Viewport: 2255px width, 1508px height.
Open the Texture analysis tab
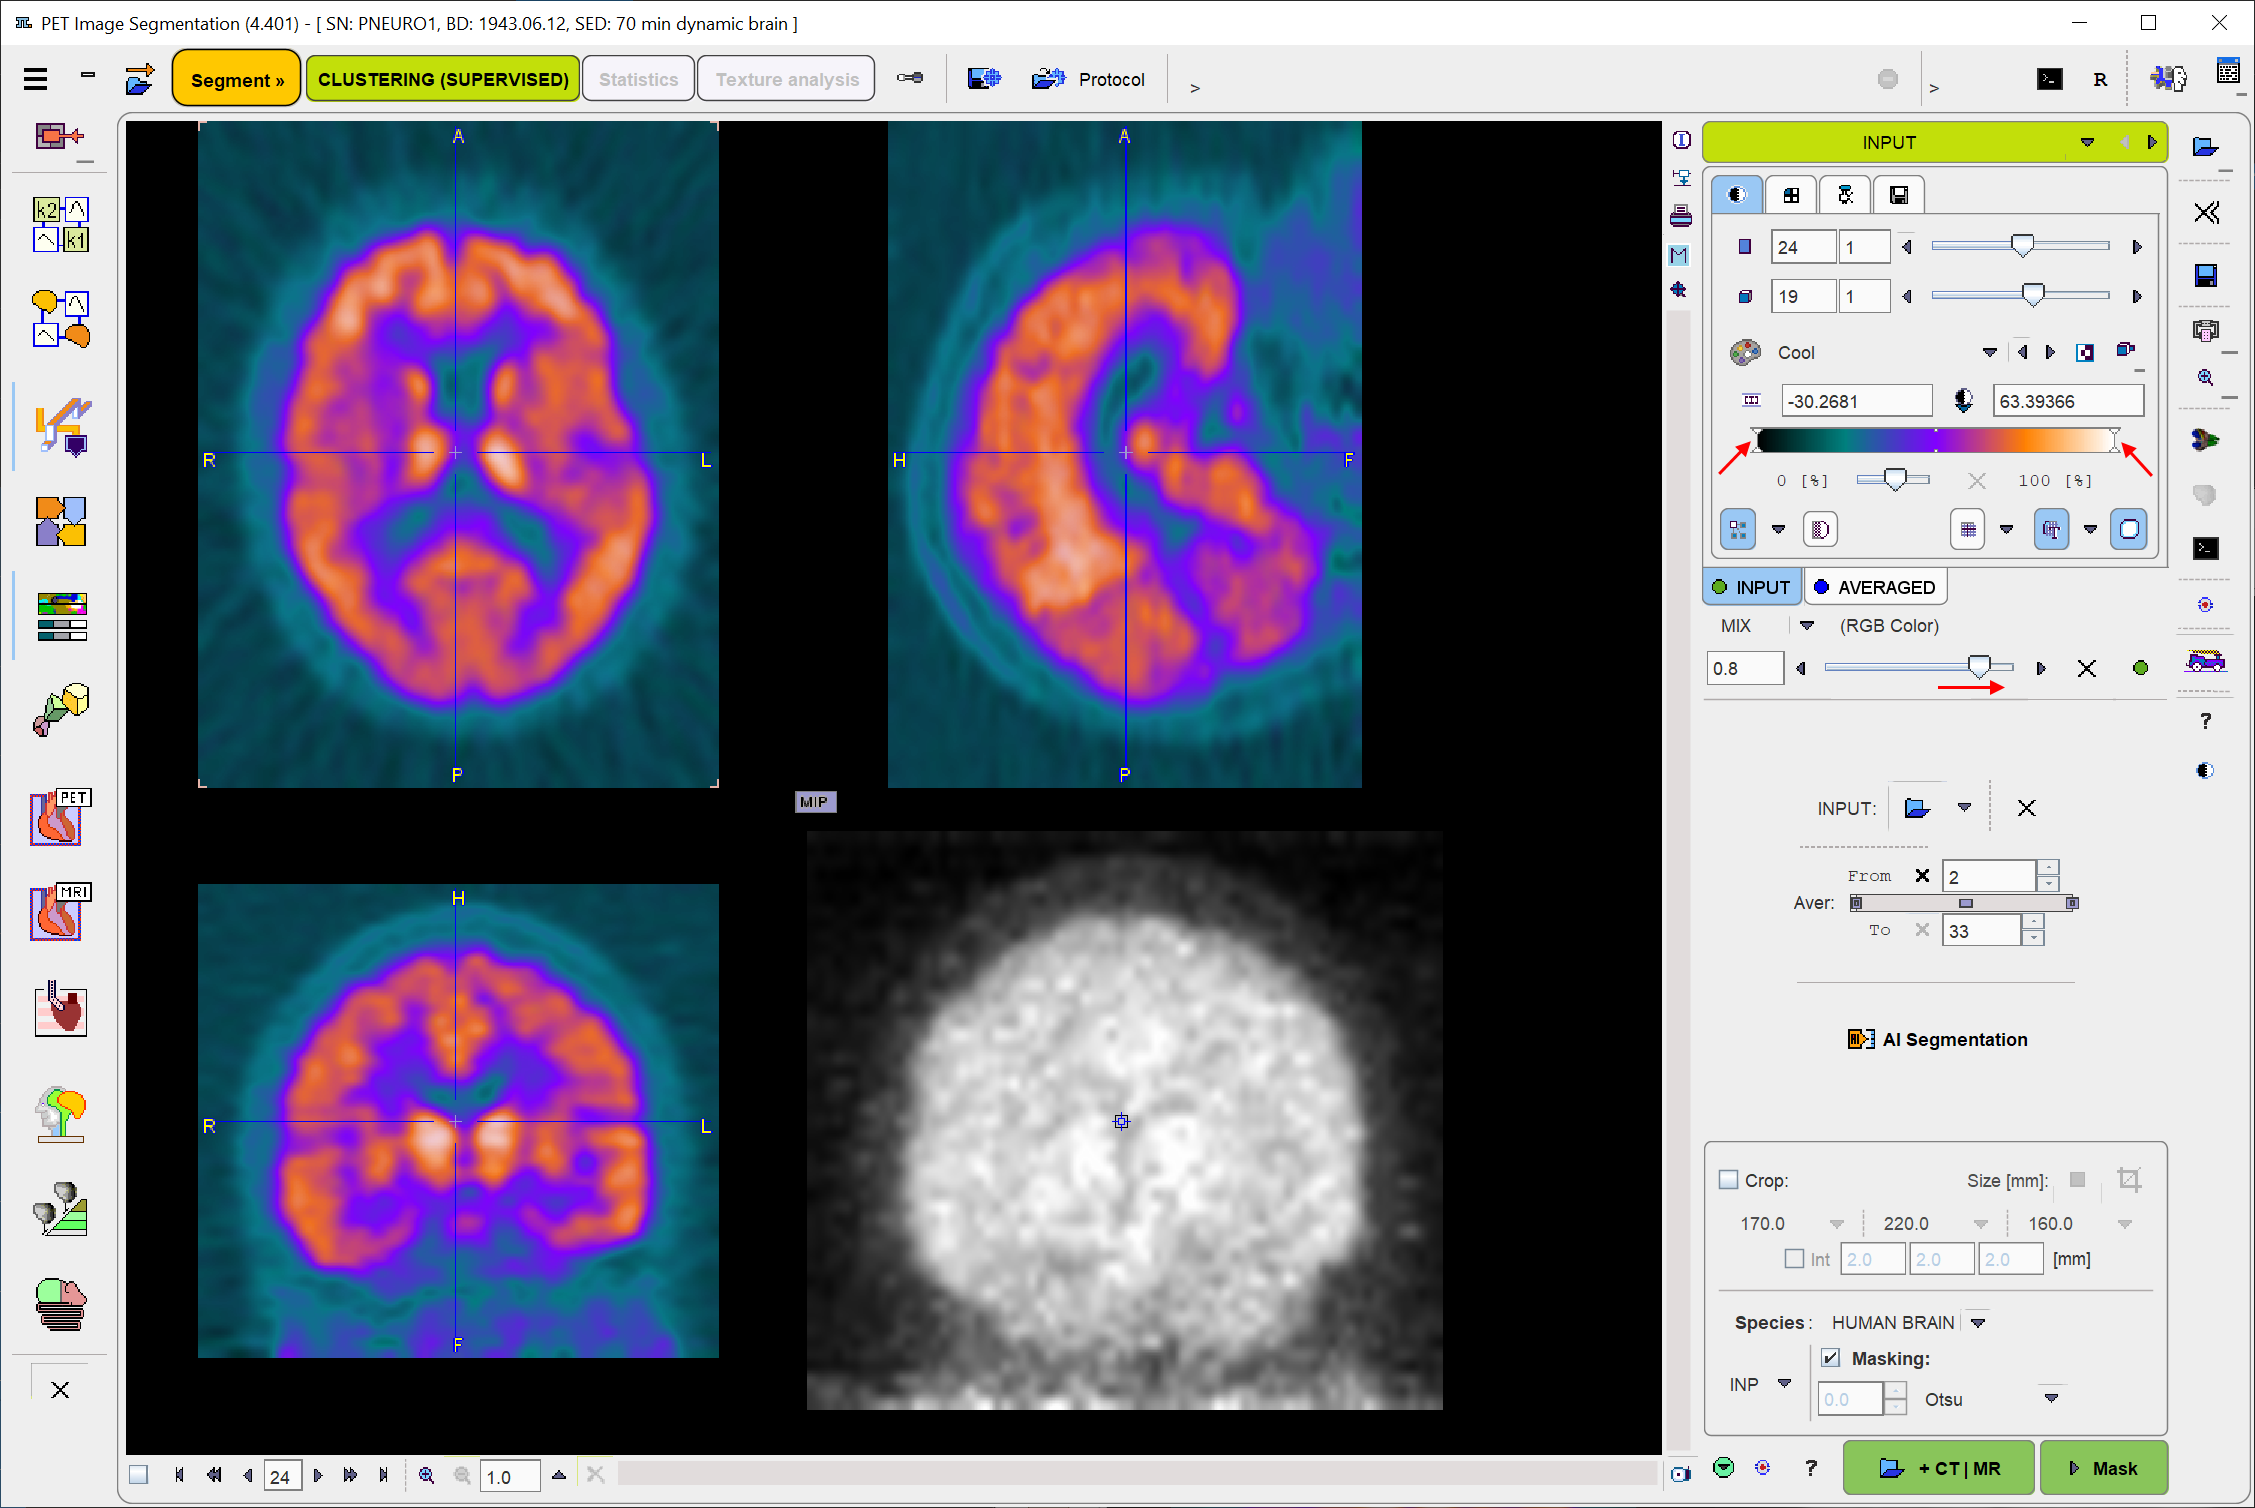click(787, 79)
